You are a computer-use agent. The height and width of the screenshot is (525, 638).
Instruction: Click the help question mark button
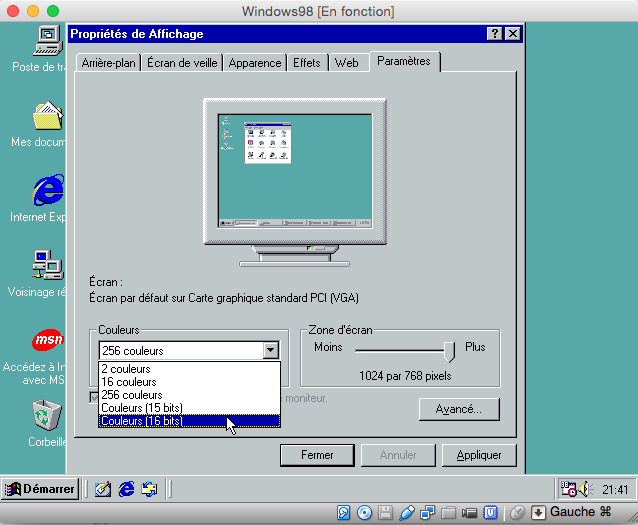point(494,33)
